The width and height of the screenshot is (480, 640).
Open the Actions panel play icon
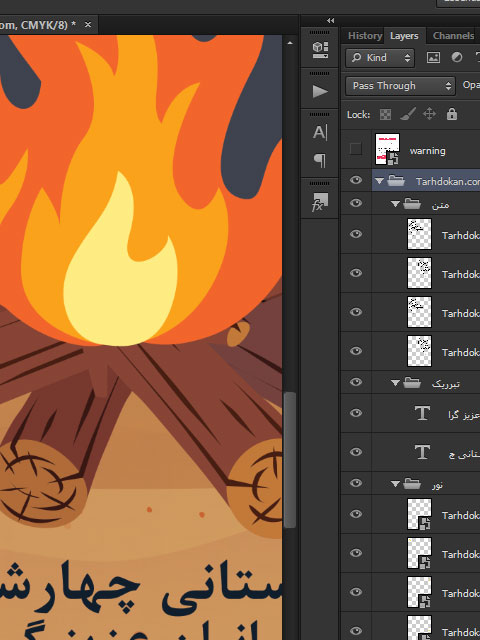tap(320, 91)
